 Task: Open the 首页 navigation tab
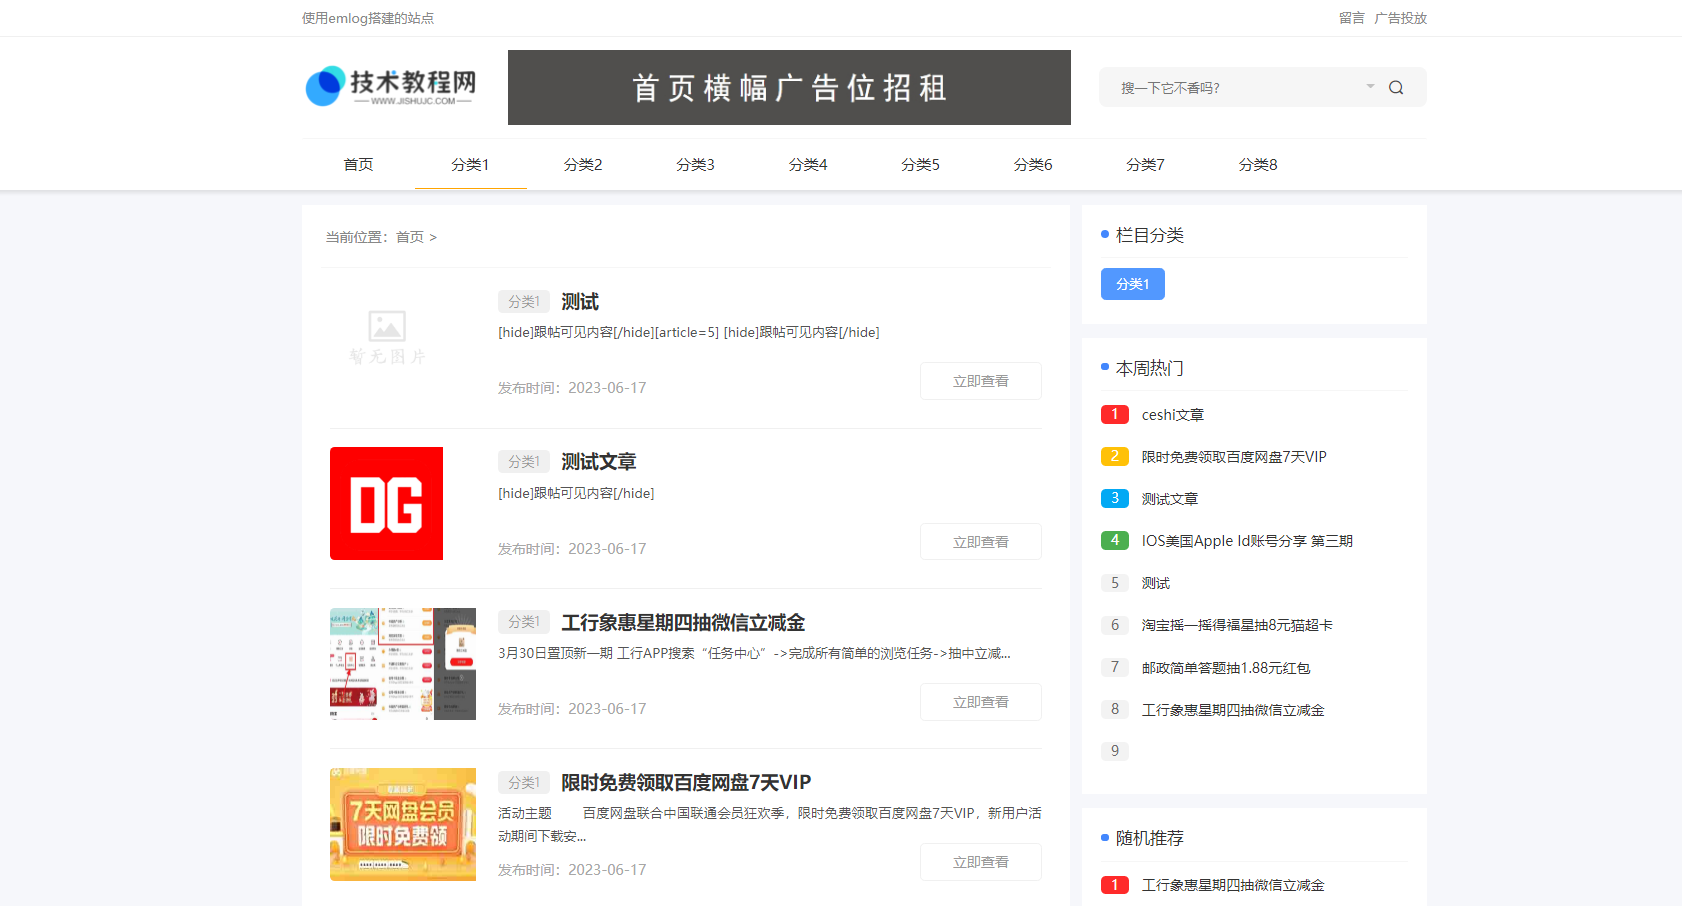[358, 165]
